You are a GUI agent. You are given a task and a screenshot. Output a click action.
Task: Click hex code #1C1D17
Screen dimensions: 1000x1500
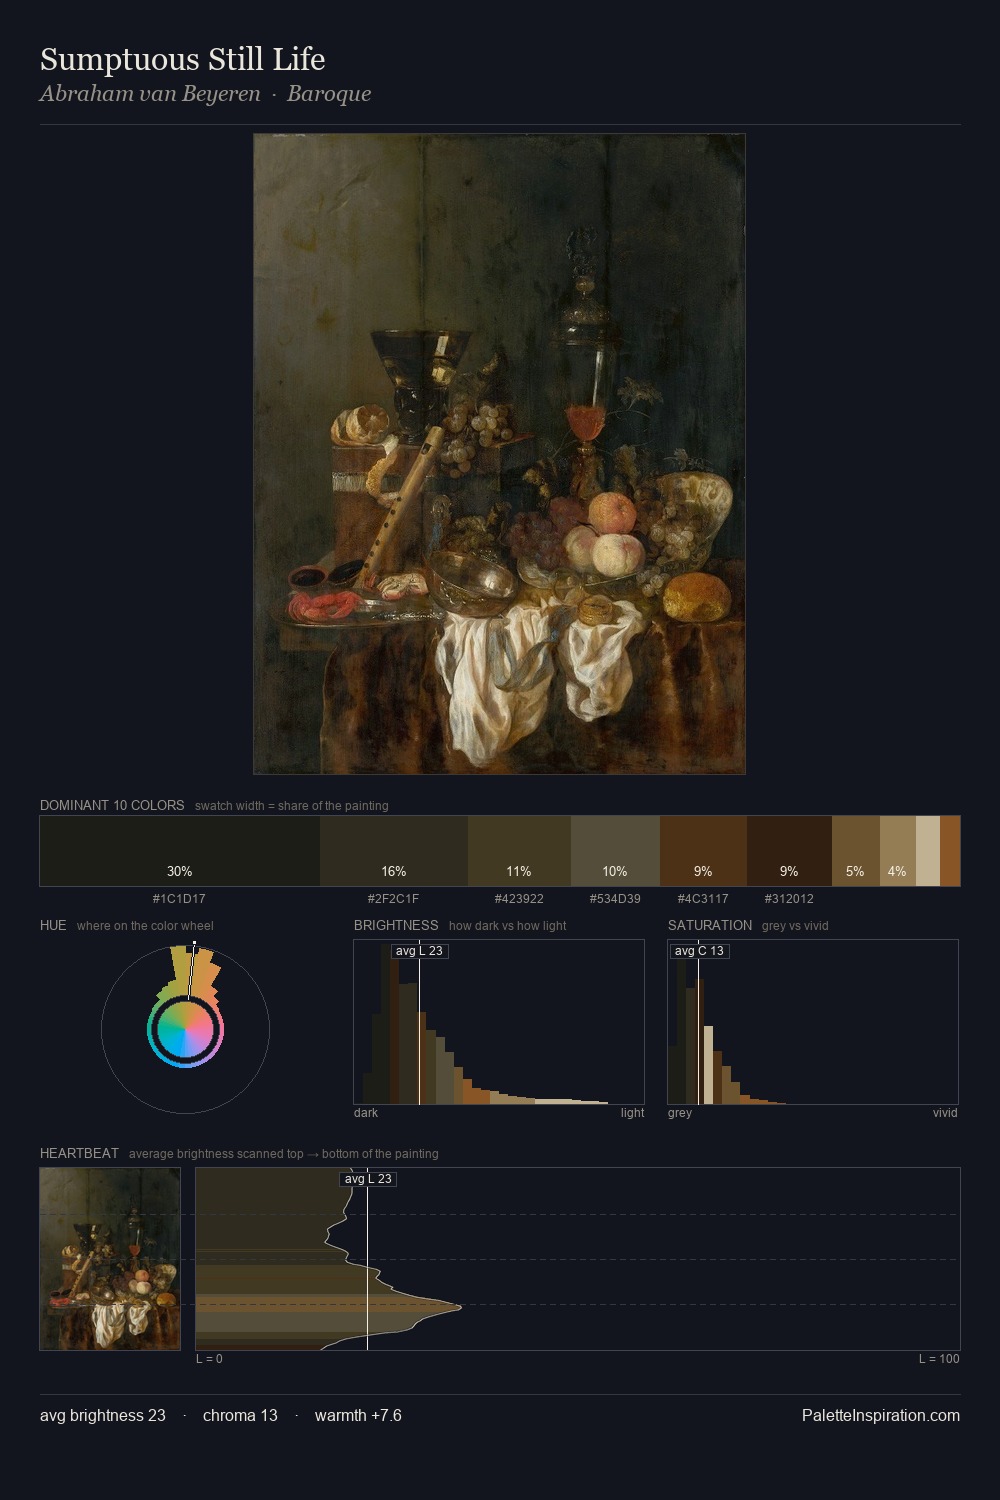179,899
